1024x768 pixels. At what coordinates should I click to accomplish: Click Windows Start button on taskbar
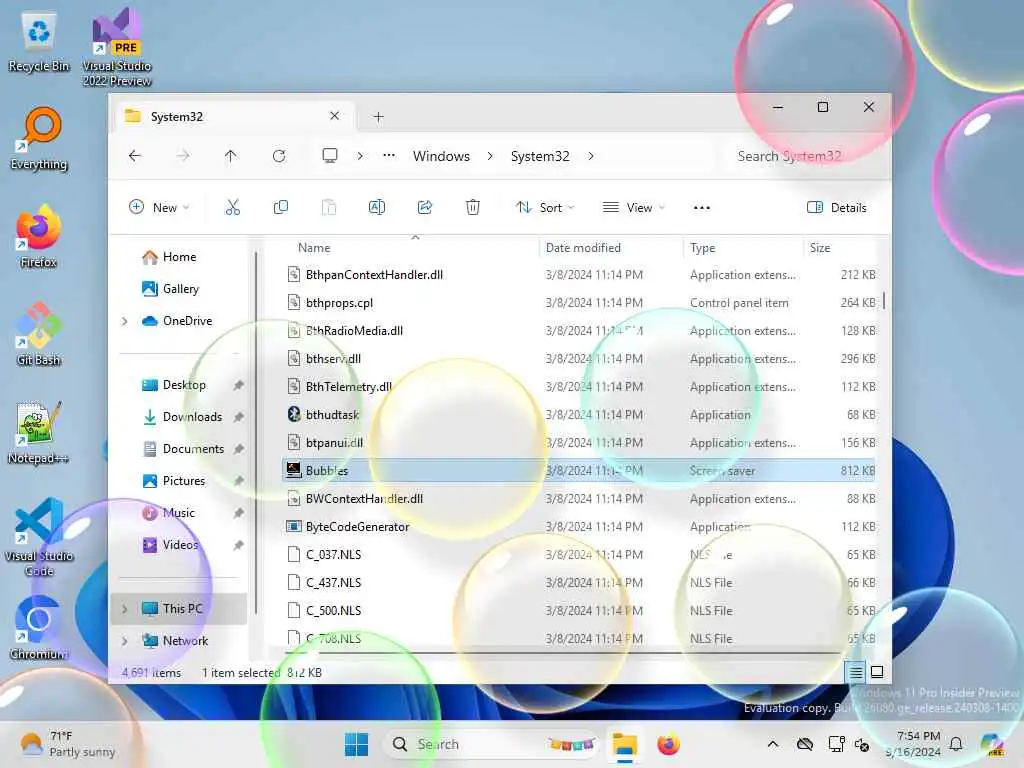click(357, 744)
